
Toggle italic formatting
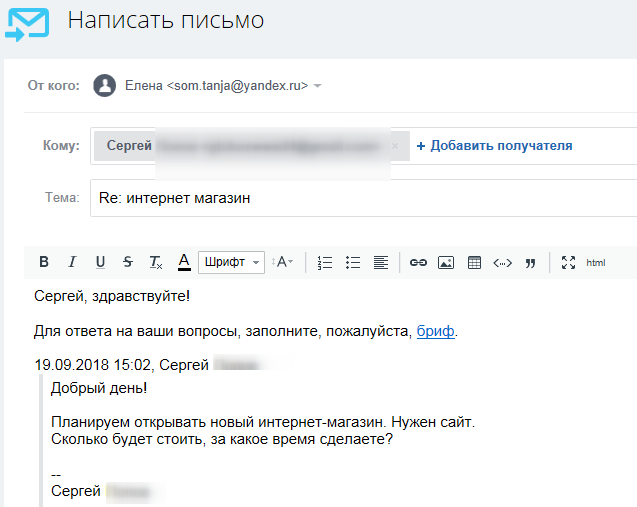tap(72, 262)
